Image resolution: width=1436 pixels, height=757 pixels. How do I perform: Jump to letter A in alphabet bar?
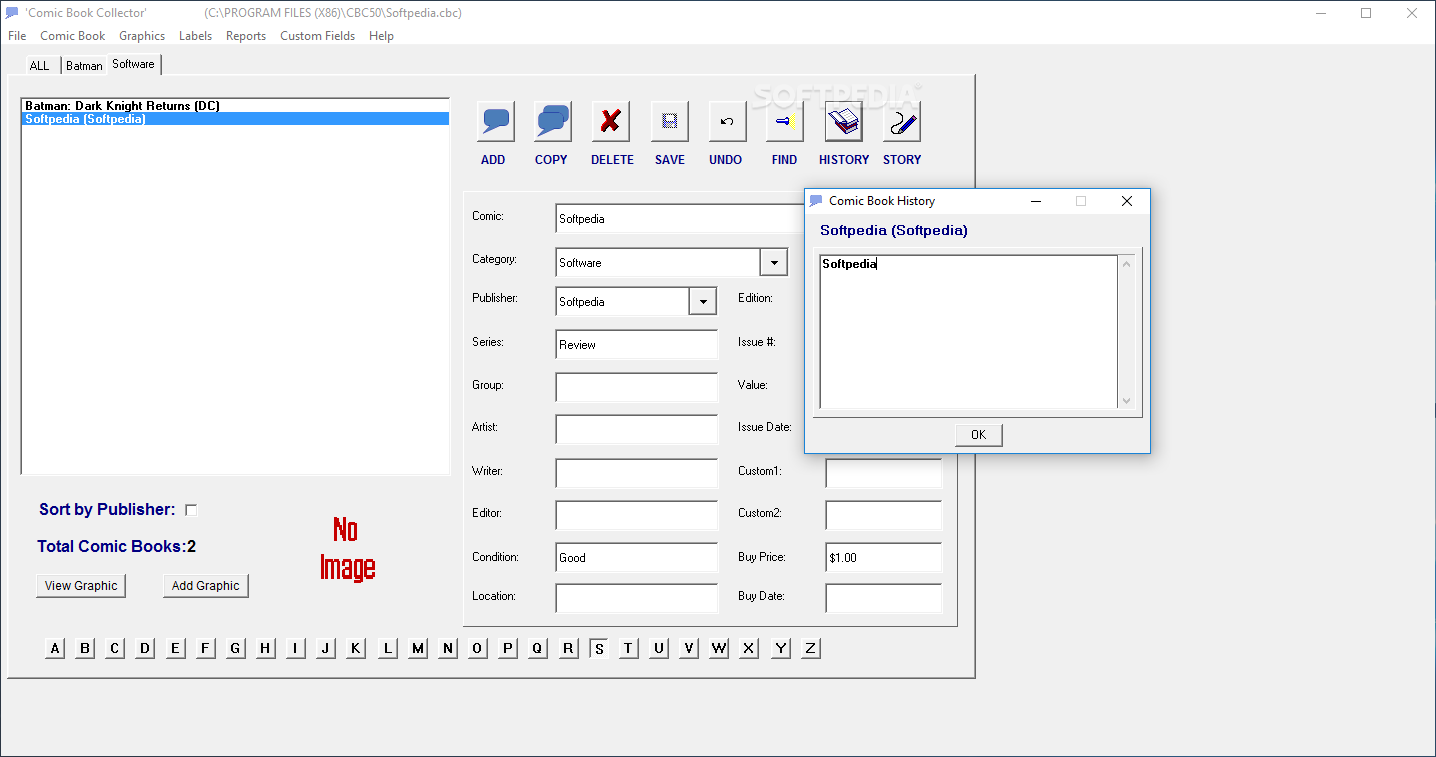(x=55, y=648)
